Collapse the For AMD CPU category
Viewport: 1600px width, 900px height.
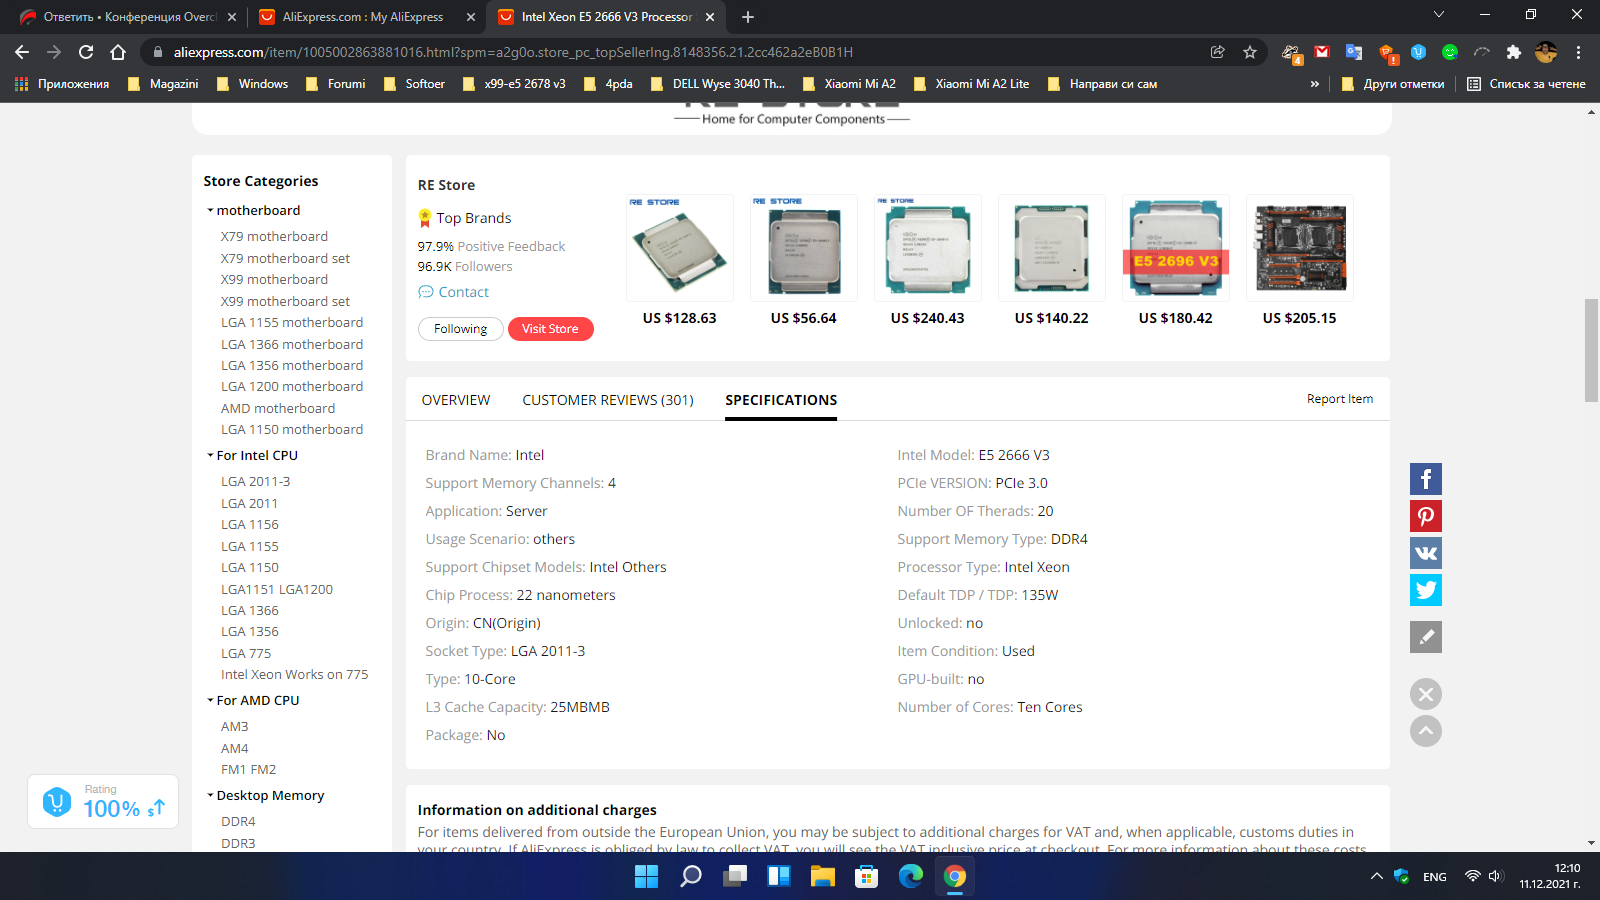point(253,700)
